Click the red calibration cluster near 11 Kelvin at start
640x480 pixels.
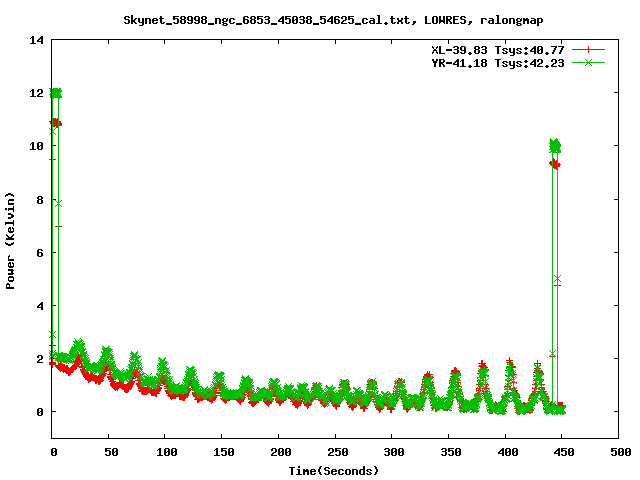pyautogui.click(x=56, y=122)
